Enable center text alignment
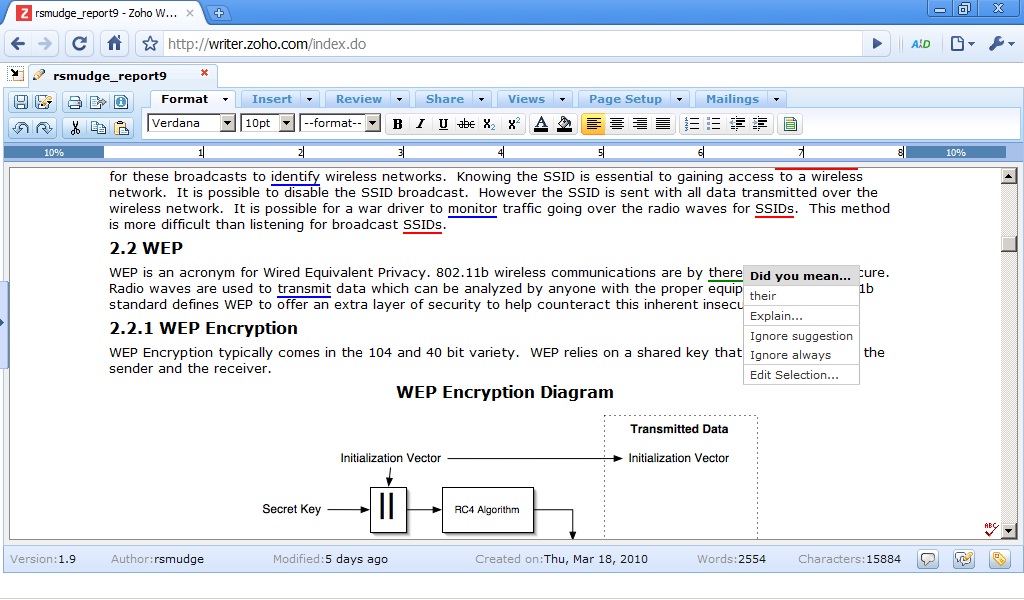1024x600 pixels. (617, 124)
